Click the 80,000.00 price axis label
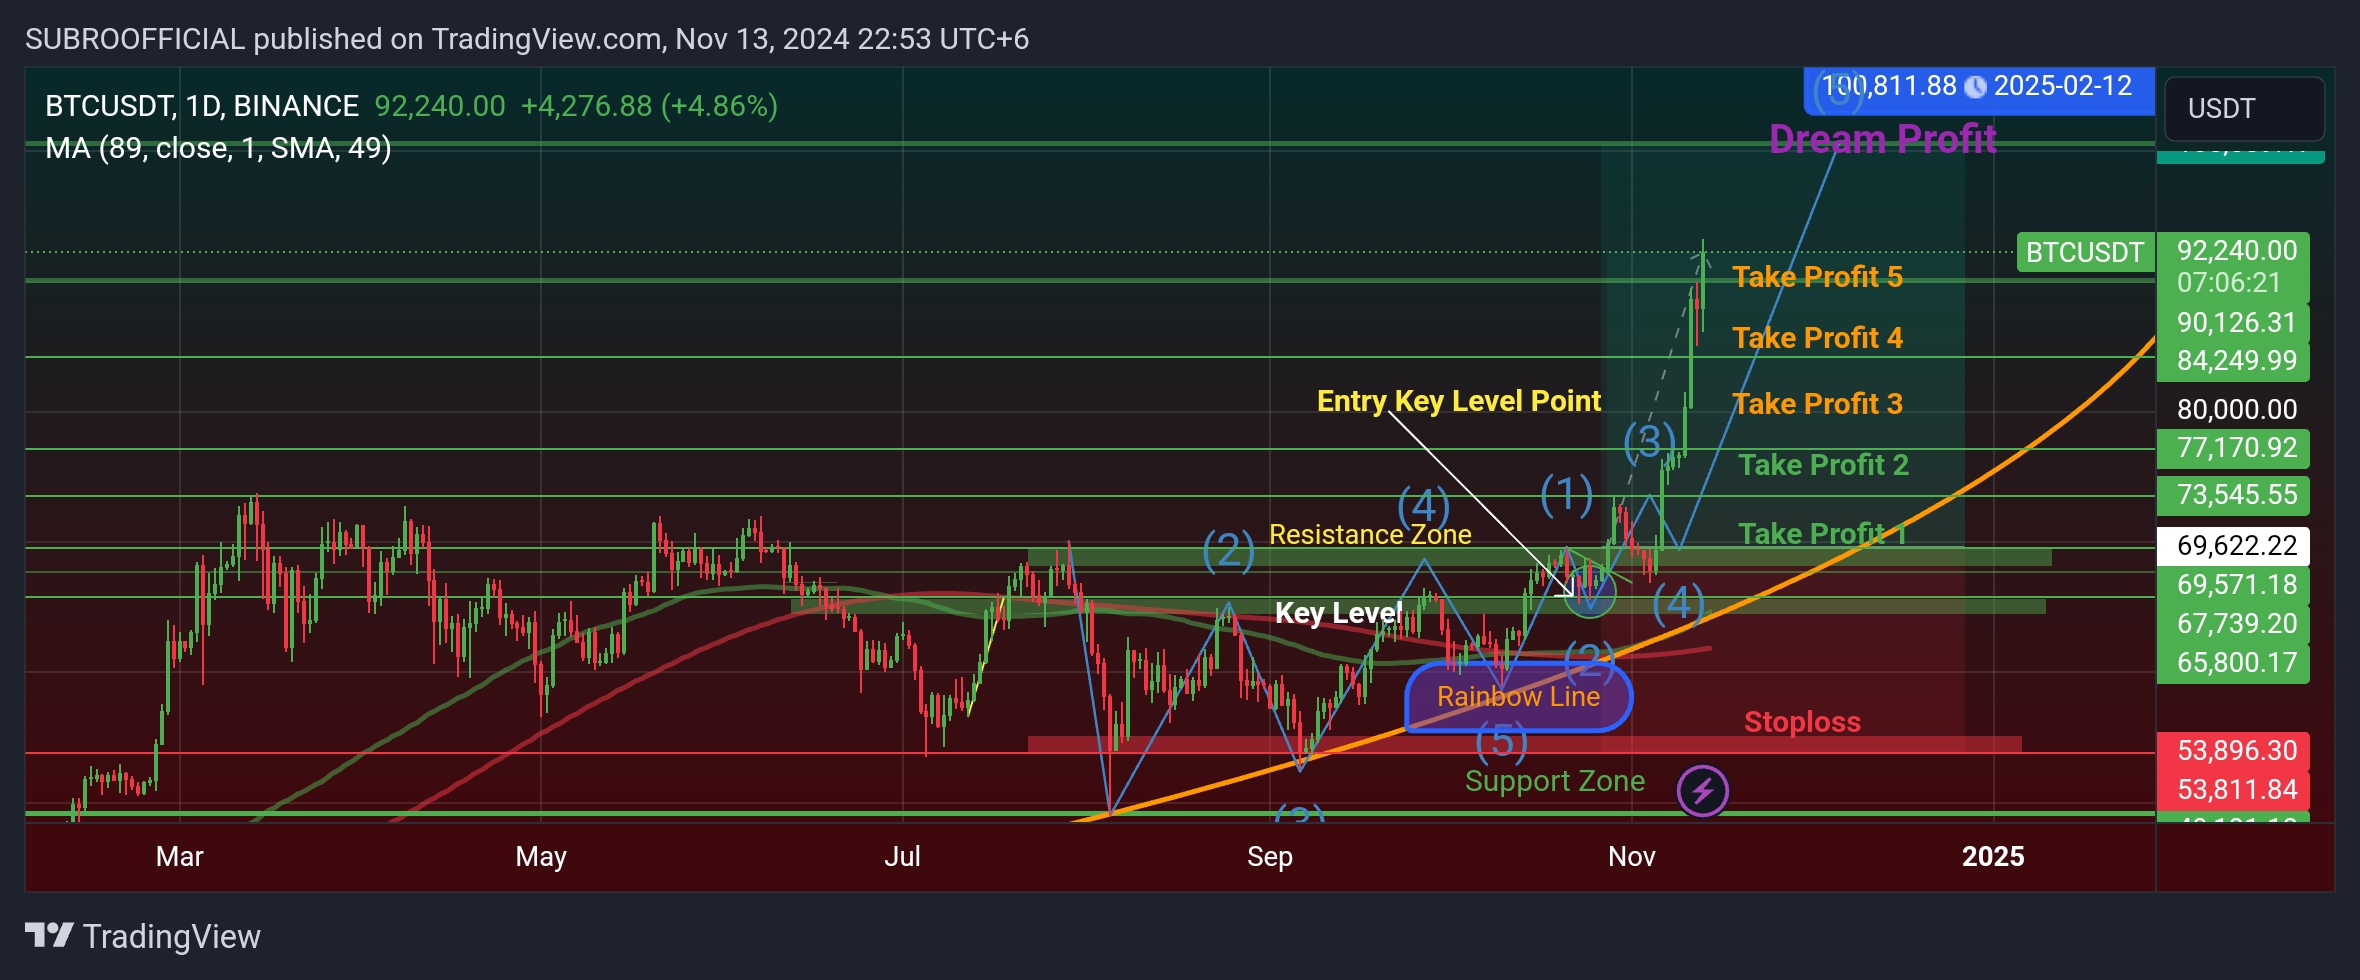 pyautogui.click(x=2236, y=409)
